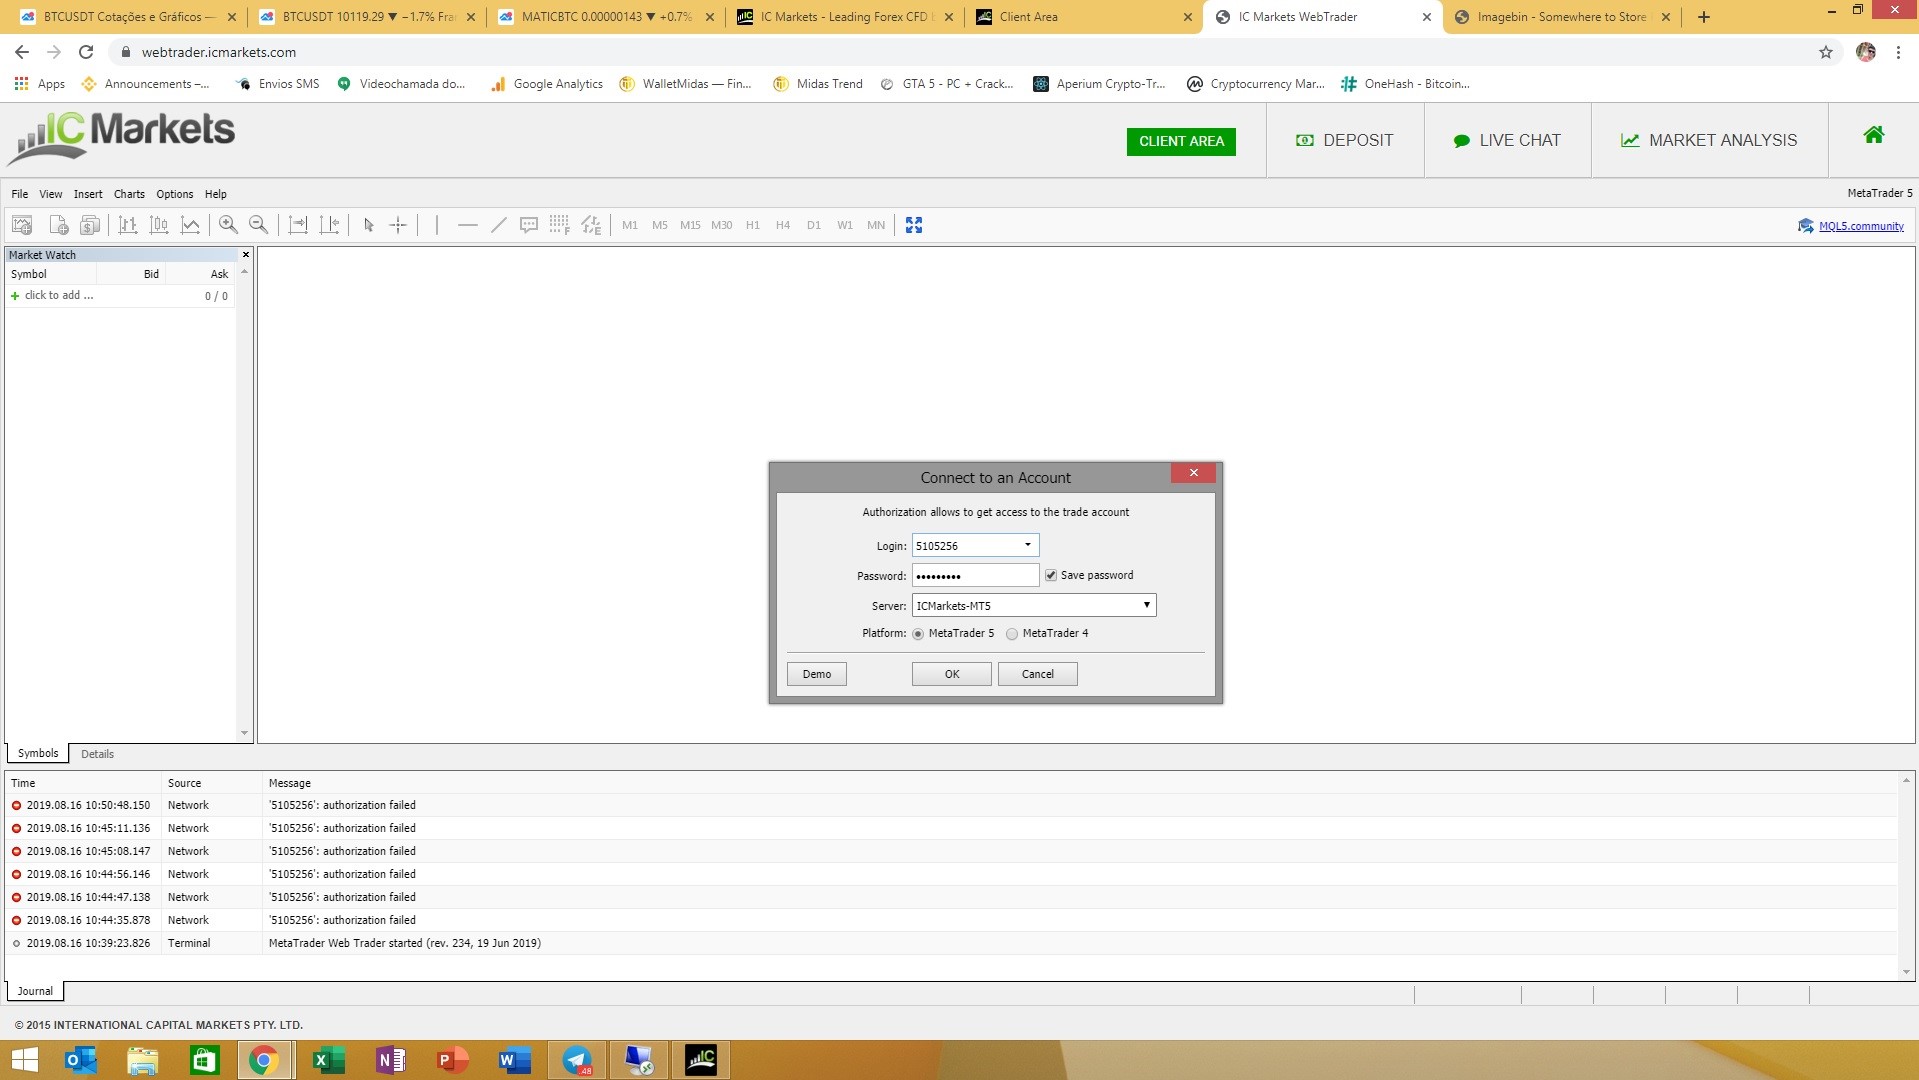
Task: Click Market Watch scrollbar down arrow
Action: click(x=245, y=733)
